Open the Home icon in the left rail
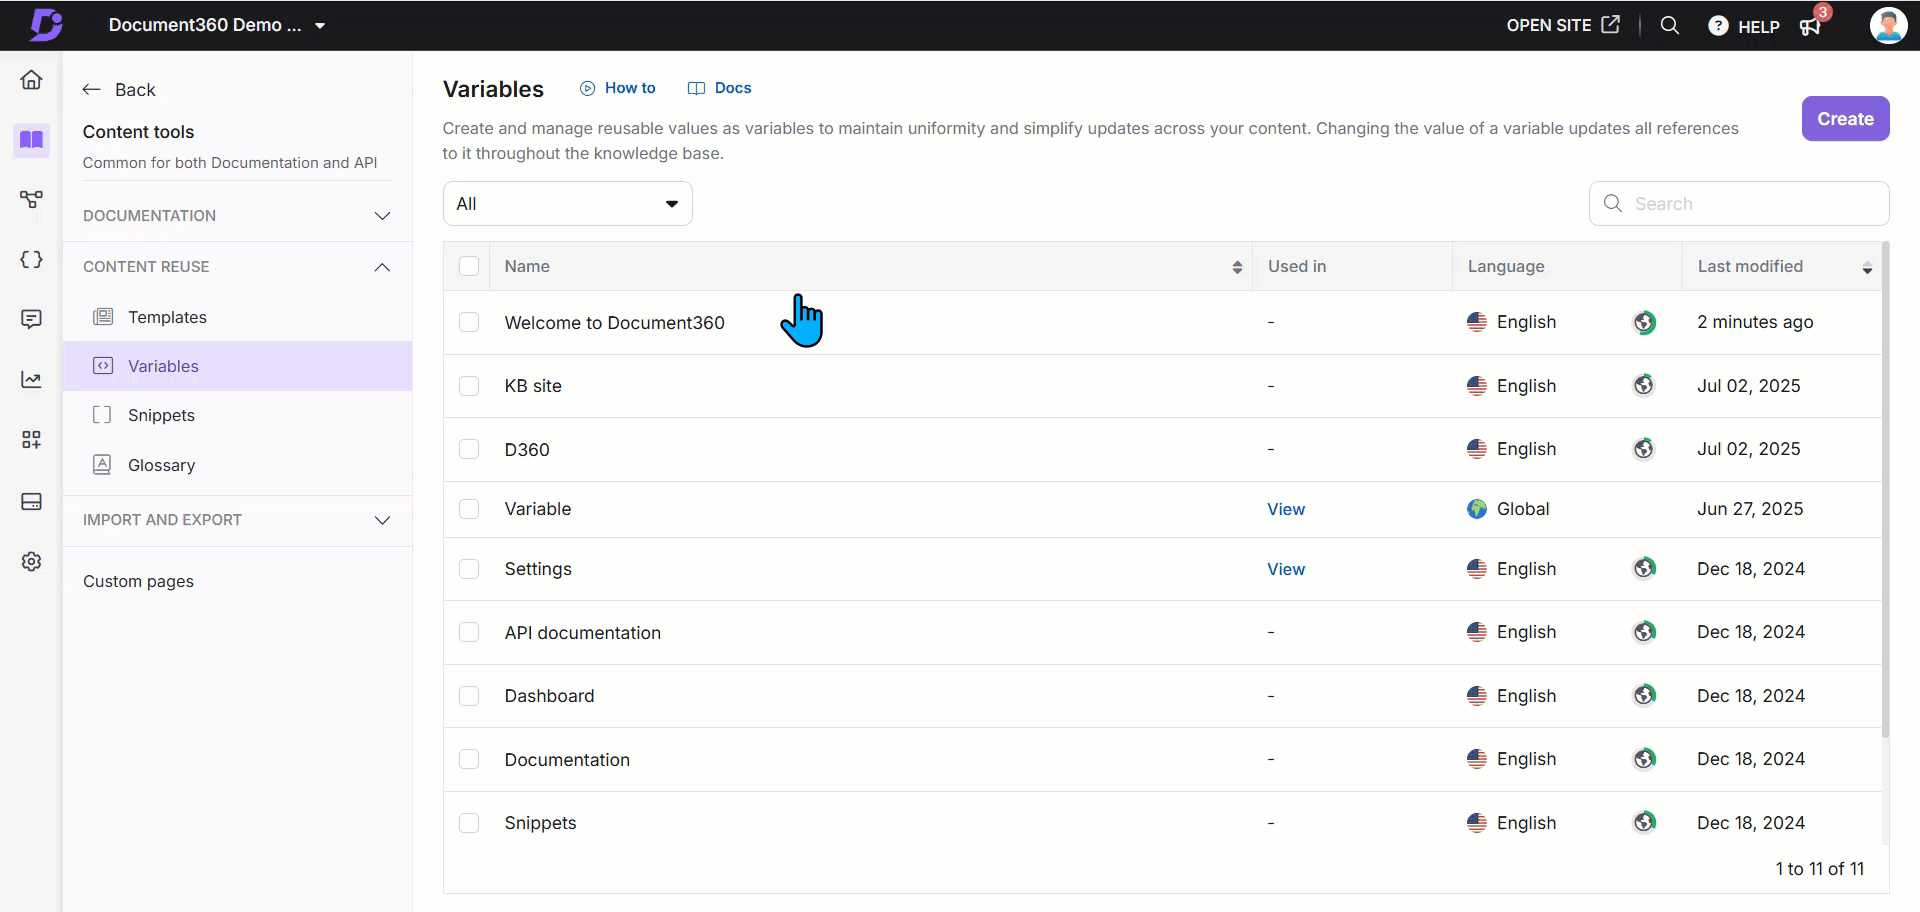The height and width of the screenshot is (912, 1920). click(31, 80)
